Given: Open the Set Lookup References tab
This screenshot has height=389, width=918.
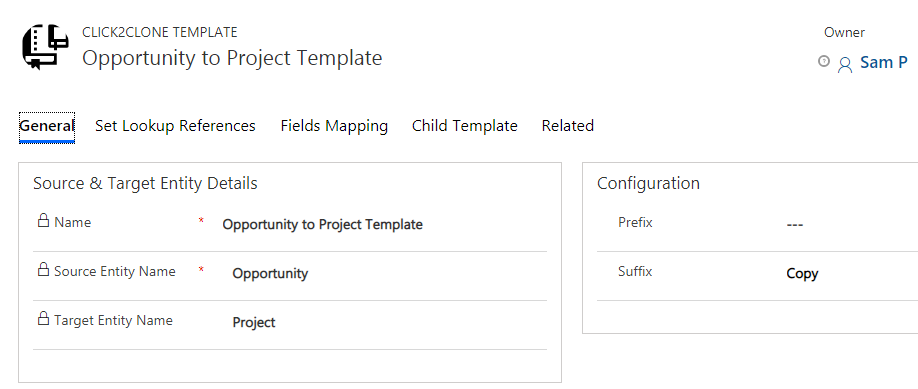Looking at the screenshot, I should click(x=175, y=126).
